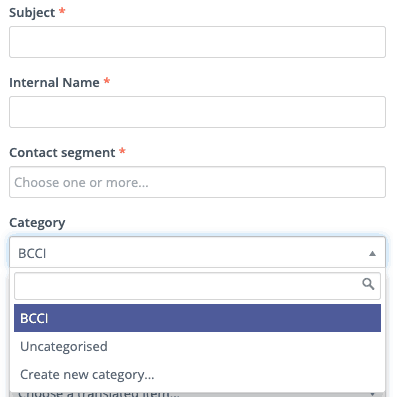Click the red asterisk beside Subject
Screen dimensions: 393x397
tap(62, 11)
